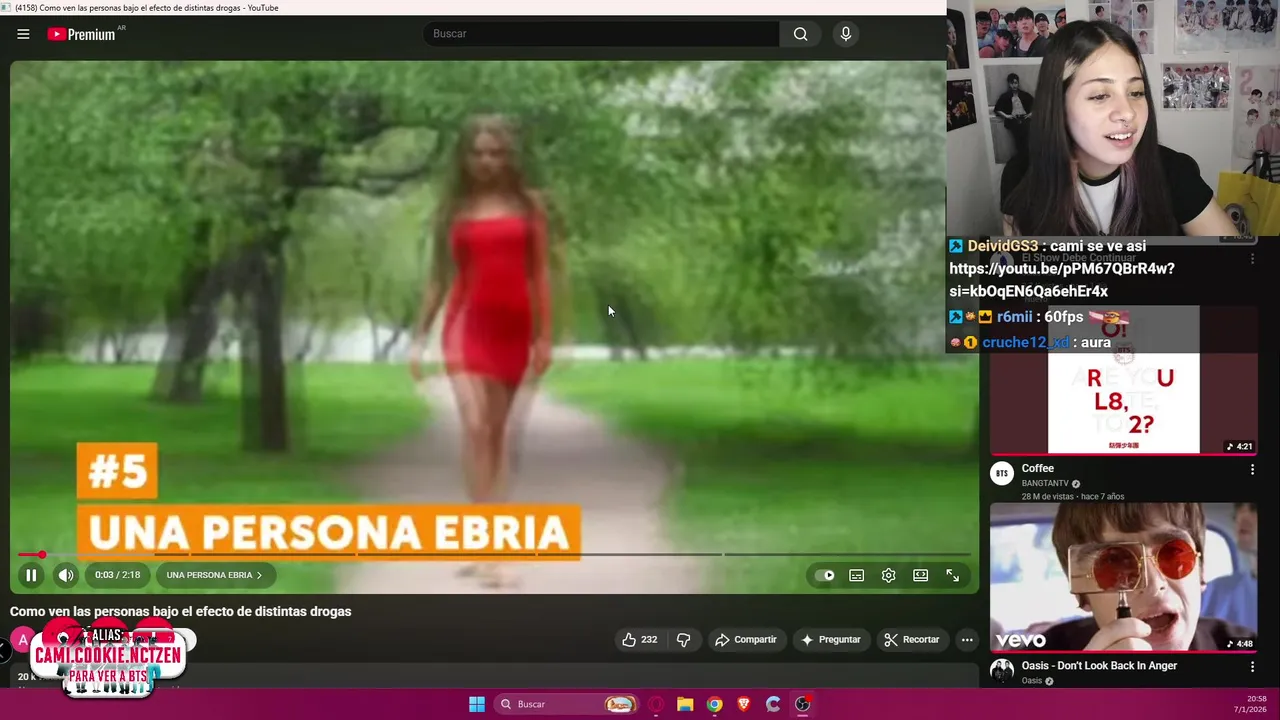Pause the video playback
1280x720 pixels.
(31, 575)
